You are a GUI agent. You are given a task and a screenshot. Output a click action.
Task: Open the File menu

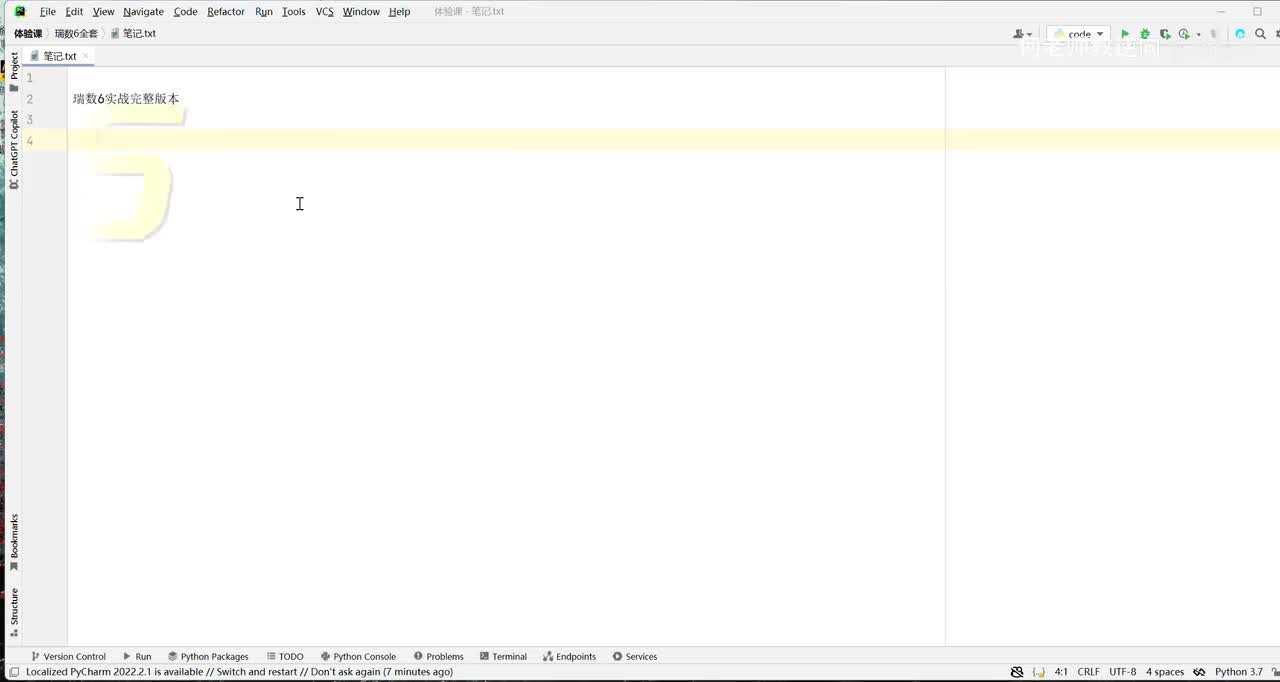tap(48, 12)
